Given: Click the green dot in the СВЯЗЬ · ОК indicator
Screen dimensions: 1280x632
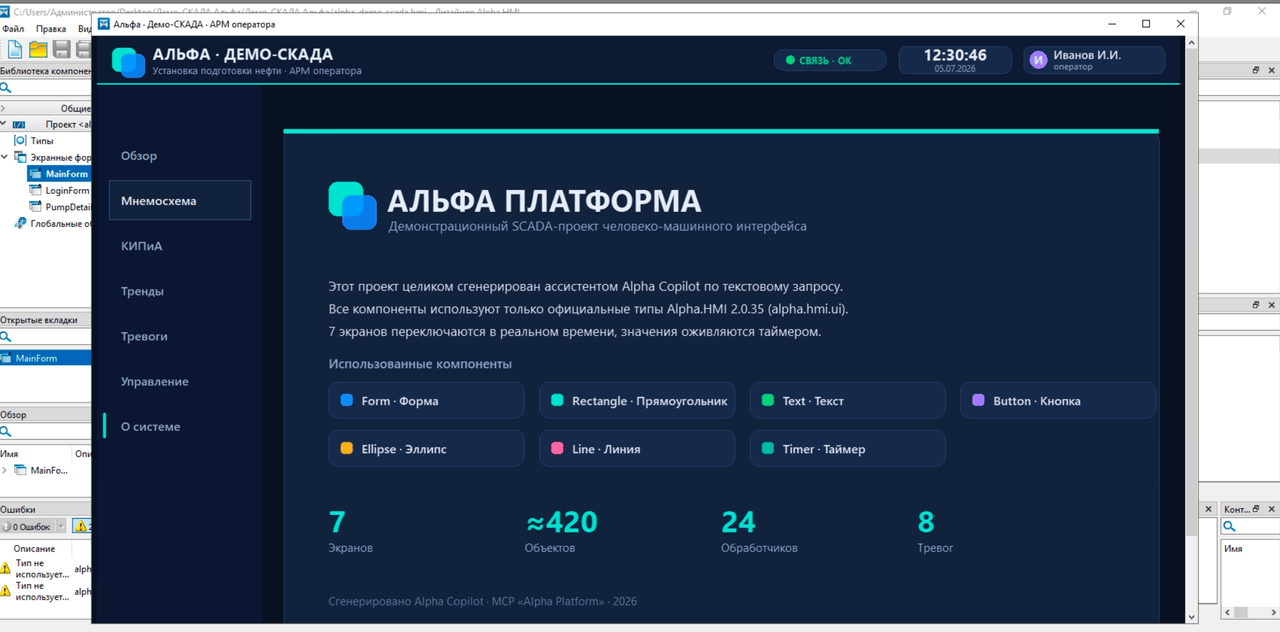Looking at the screenshot, I should pos(789,61).
